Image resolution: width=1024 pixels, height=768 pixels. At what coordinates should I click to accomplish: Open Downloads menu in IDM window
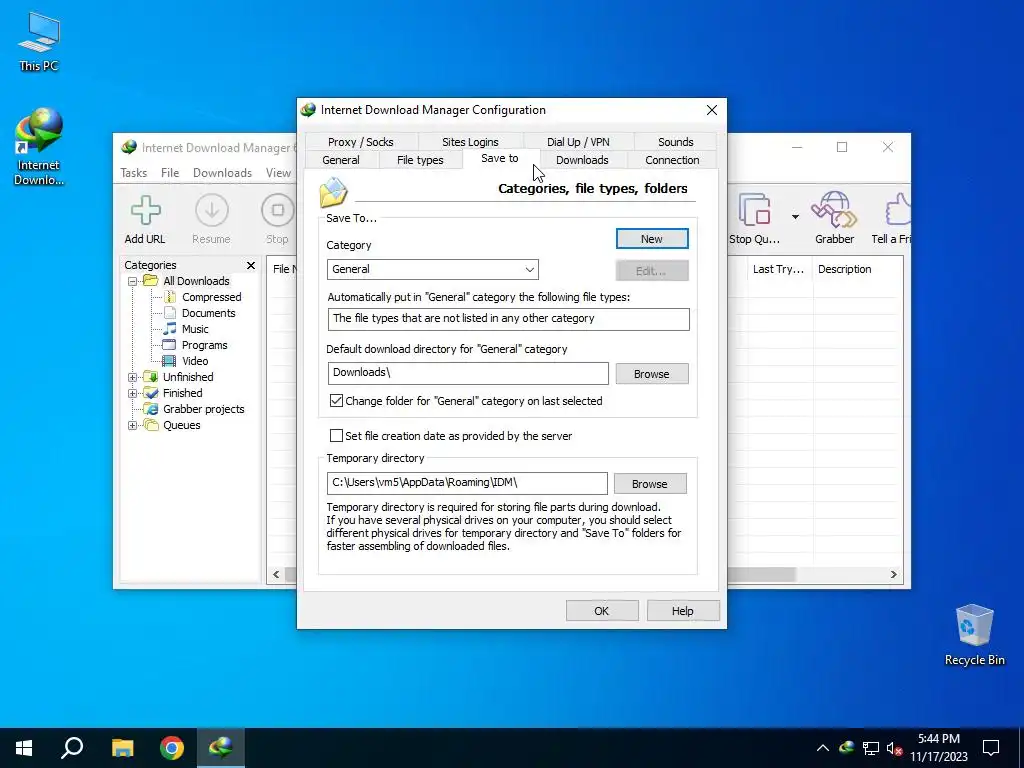(x=222, y=173)
